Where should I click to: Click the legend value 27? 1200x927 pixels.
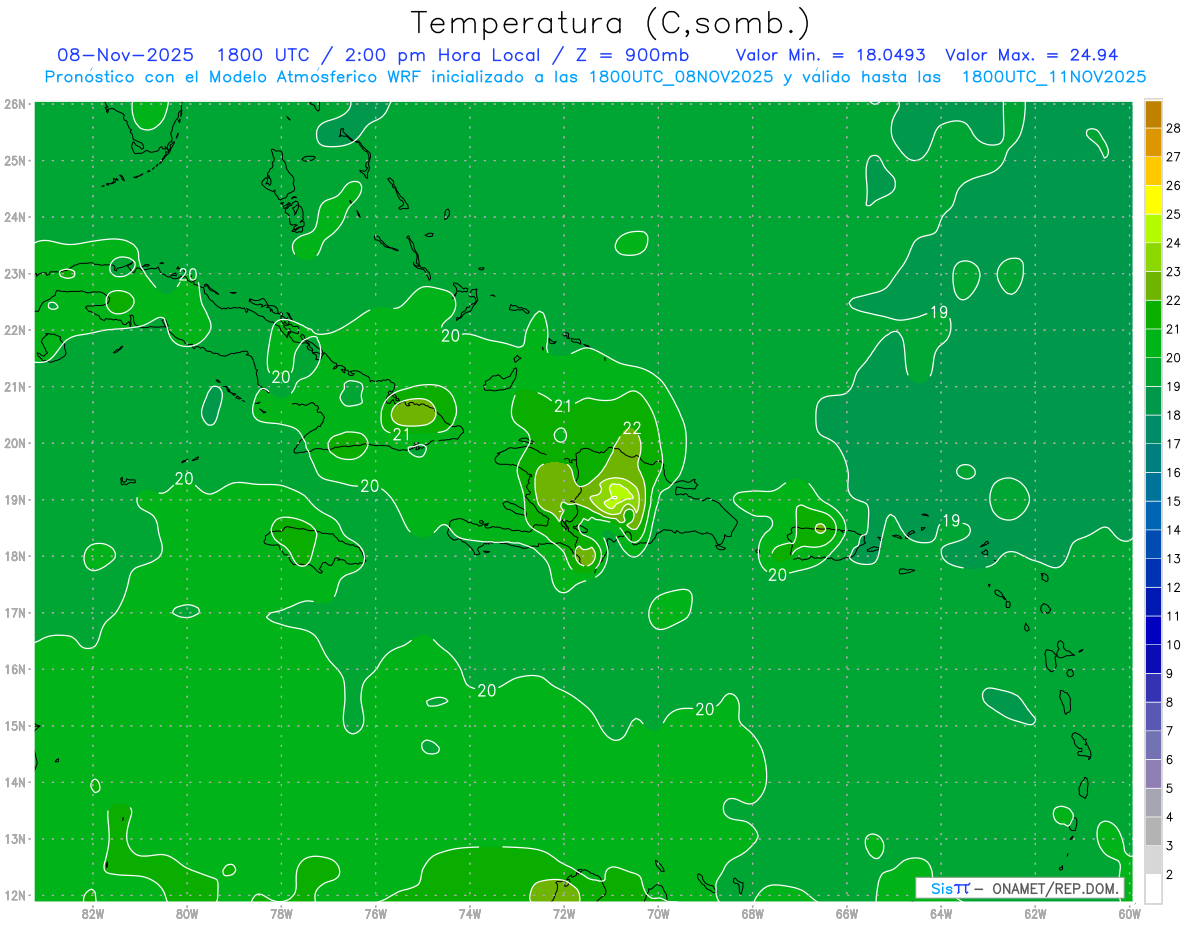coord(1174,156)
